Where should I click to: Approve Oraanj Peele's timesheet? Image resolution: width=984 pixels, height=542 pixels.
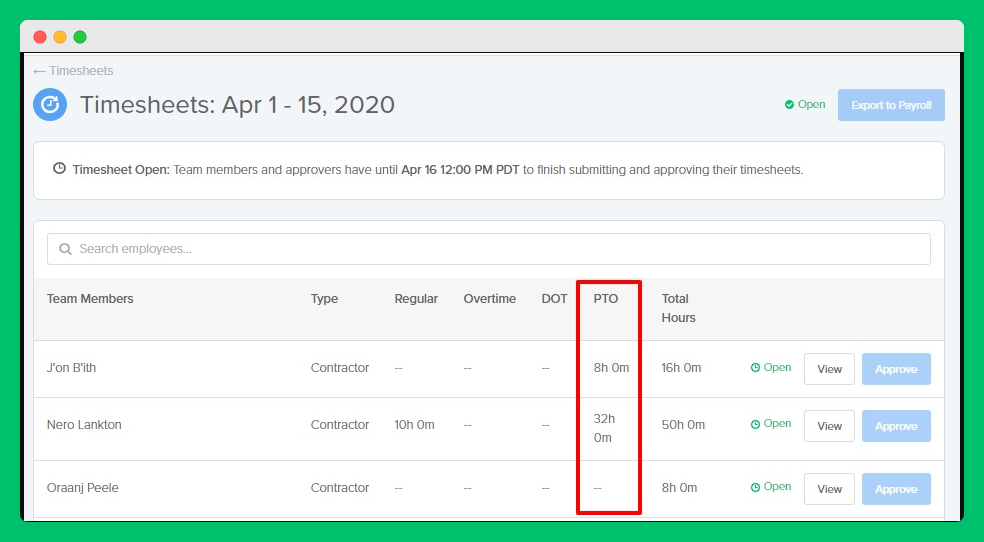(x=896, y=489)
